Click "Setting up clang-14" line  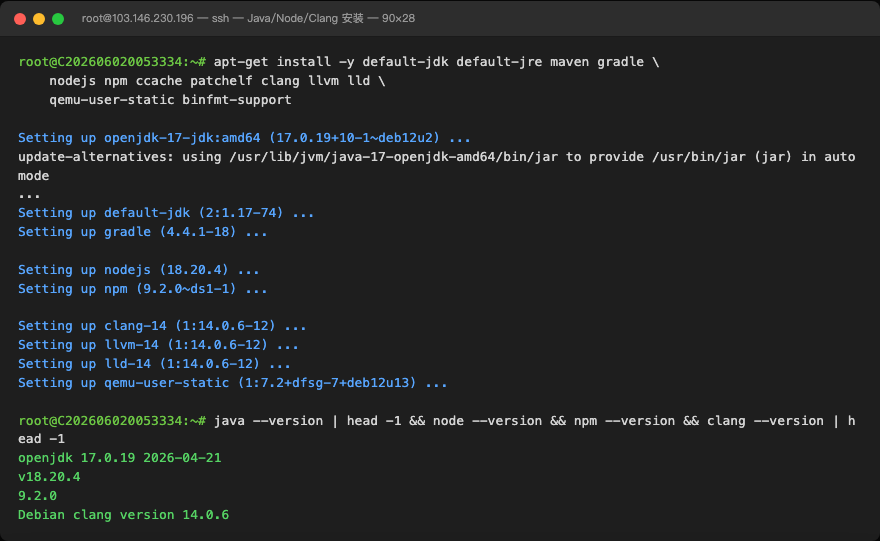tap(162, 326)
